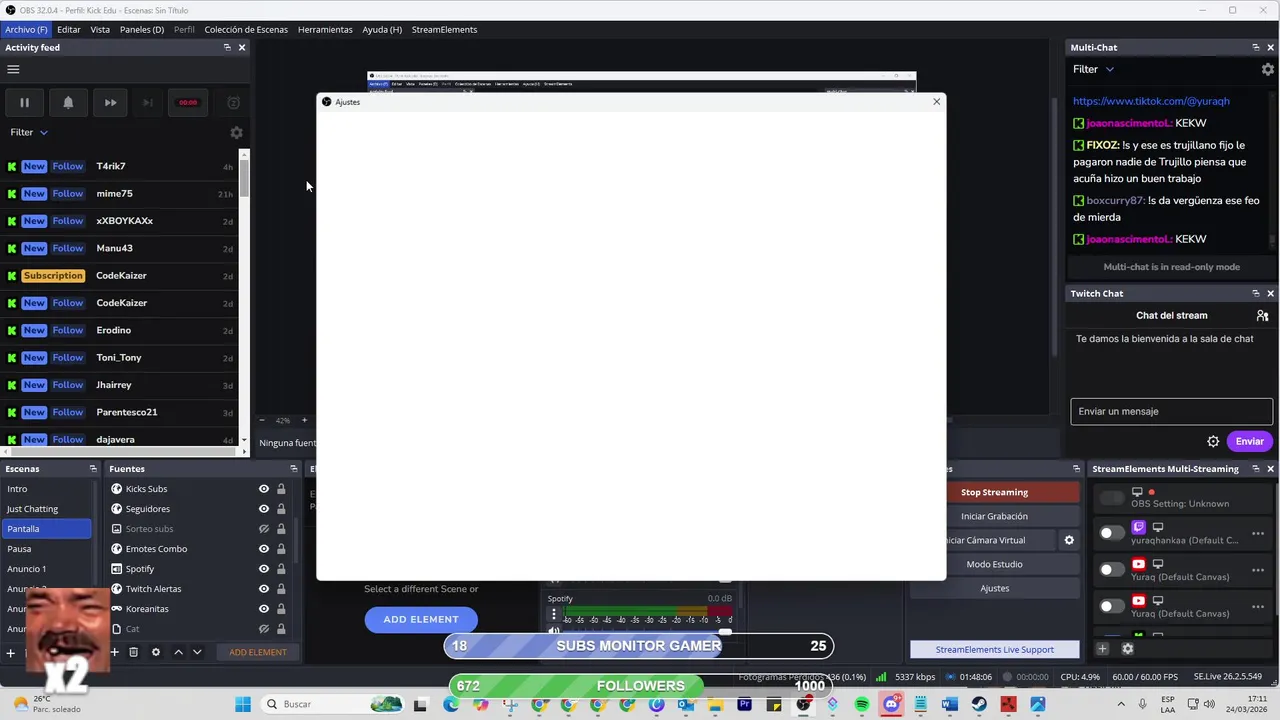Select the Intro scene
The height and width of the screenshot is (720, 1280).
point(46,489)
